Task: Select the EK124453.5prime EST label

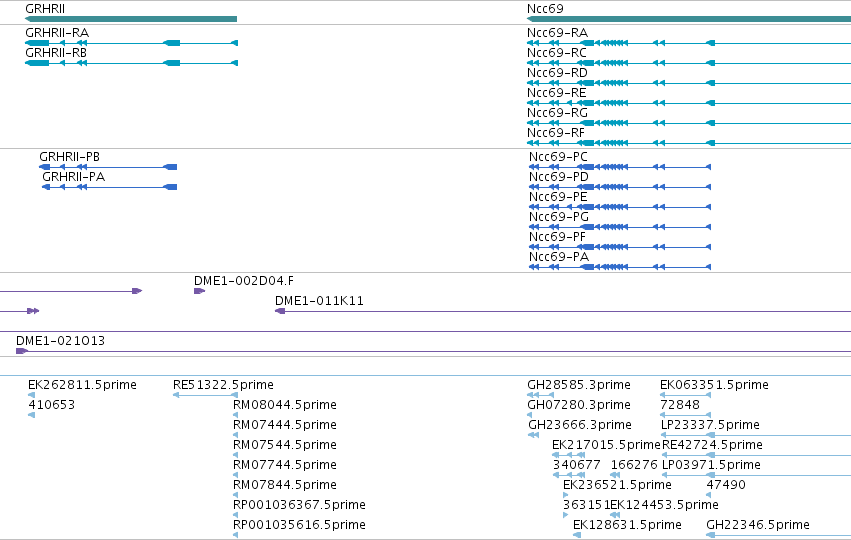Action: tap(664, 505)
